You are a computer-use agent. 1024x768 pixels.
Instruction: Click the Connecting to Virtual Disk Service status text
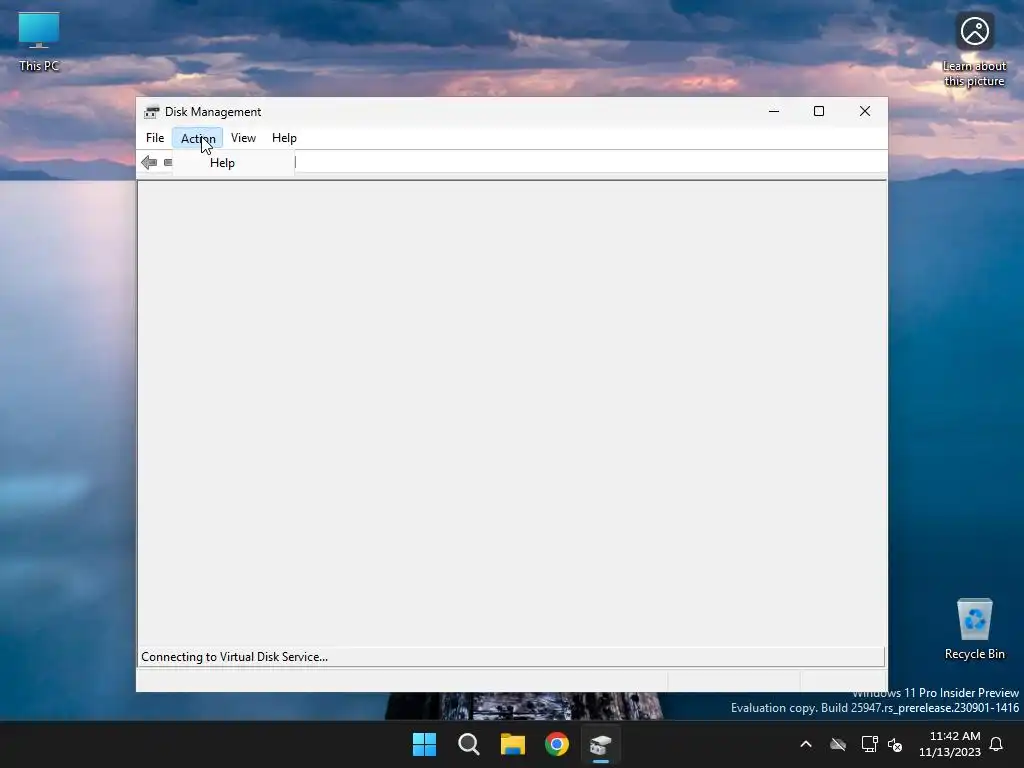click(x=234, y=657)
